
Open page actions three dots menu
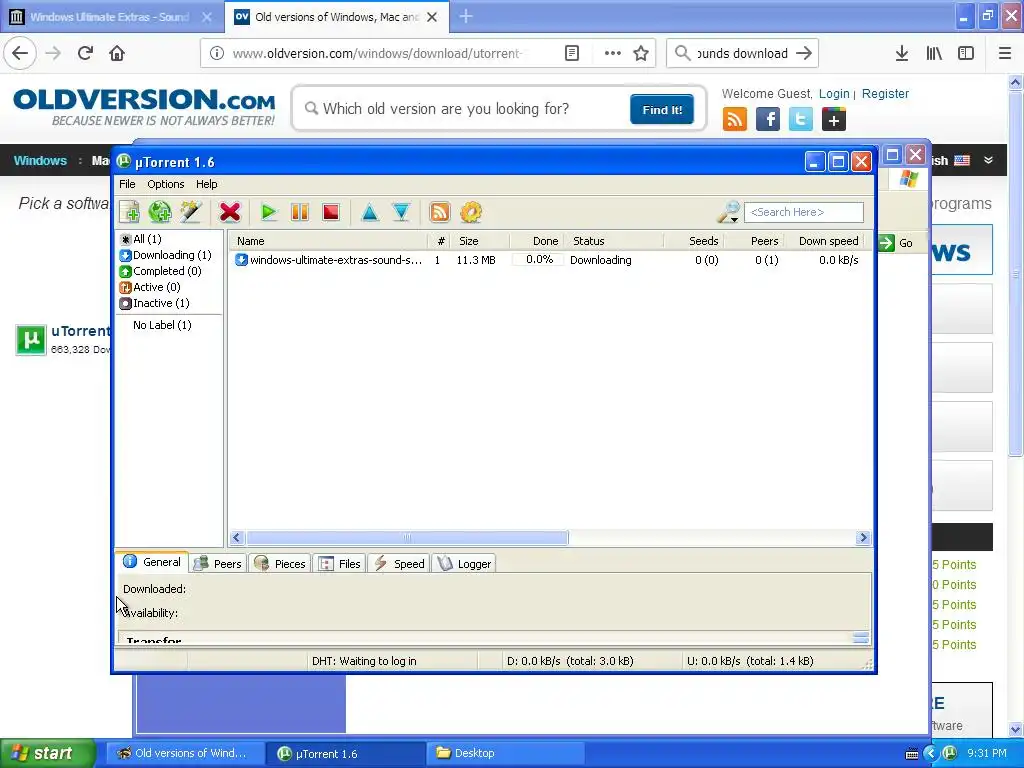tap(613, 53)
